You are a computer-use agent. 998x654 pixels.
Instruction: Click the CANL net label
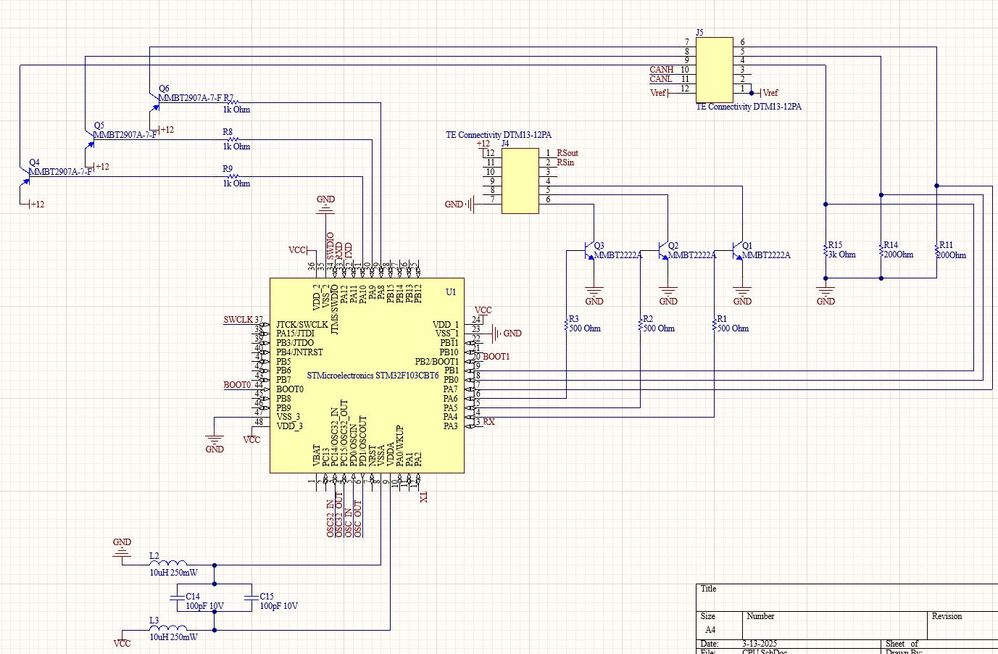click(661, 79)
